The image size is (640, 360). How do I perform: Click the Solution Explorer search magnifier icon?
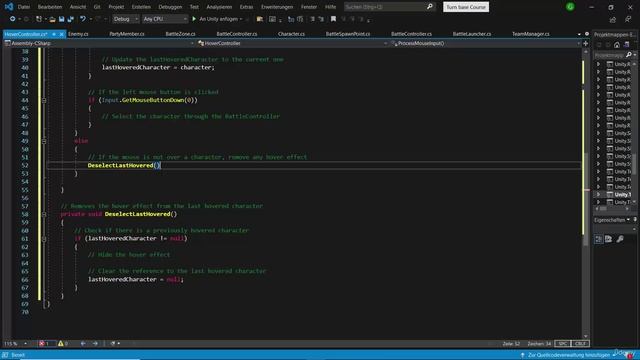[x=629, y=55]
